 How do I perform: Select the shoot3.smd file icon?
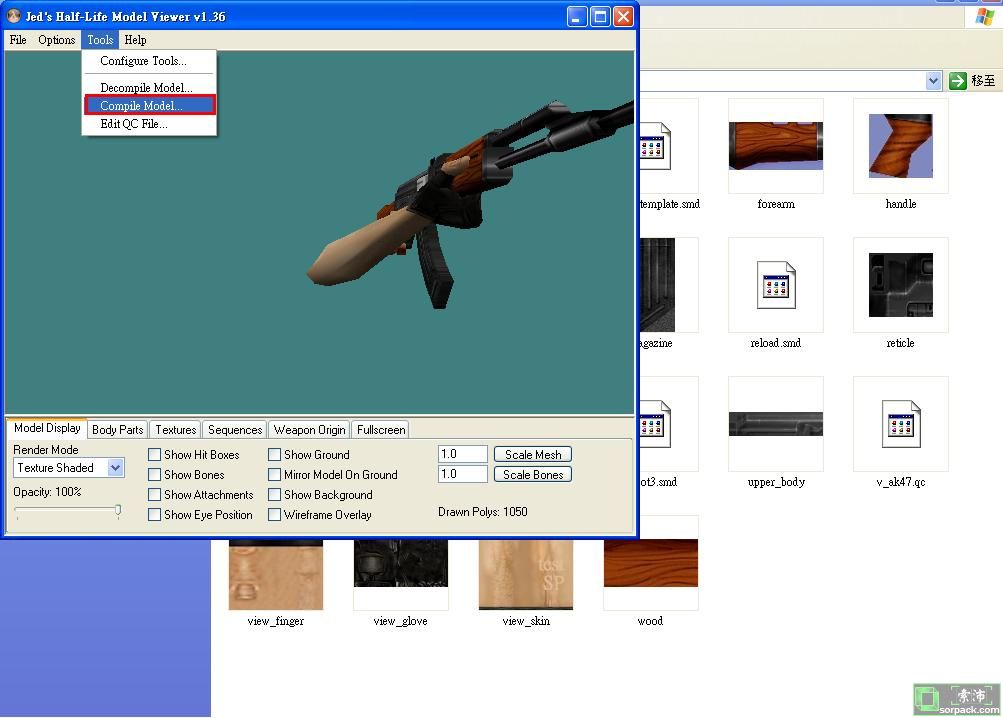pyautogui.click(x=655, y=424)
